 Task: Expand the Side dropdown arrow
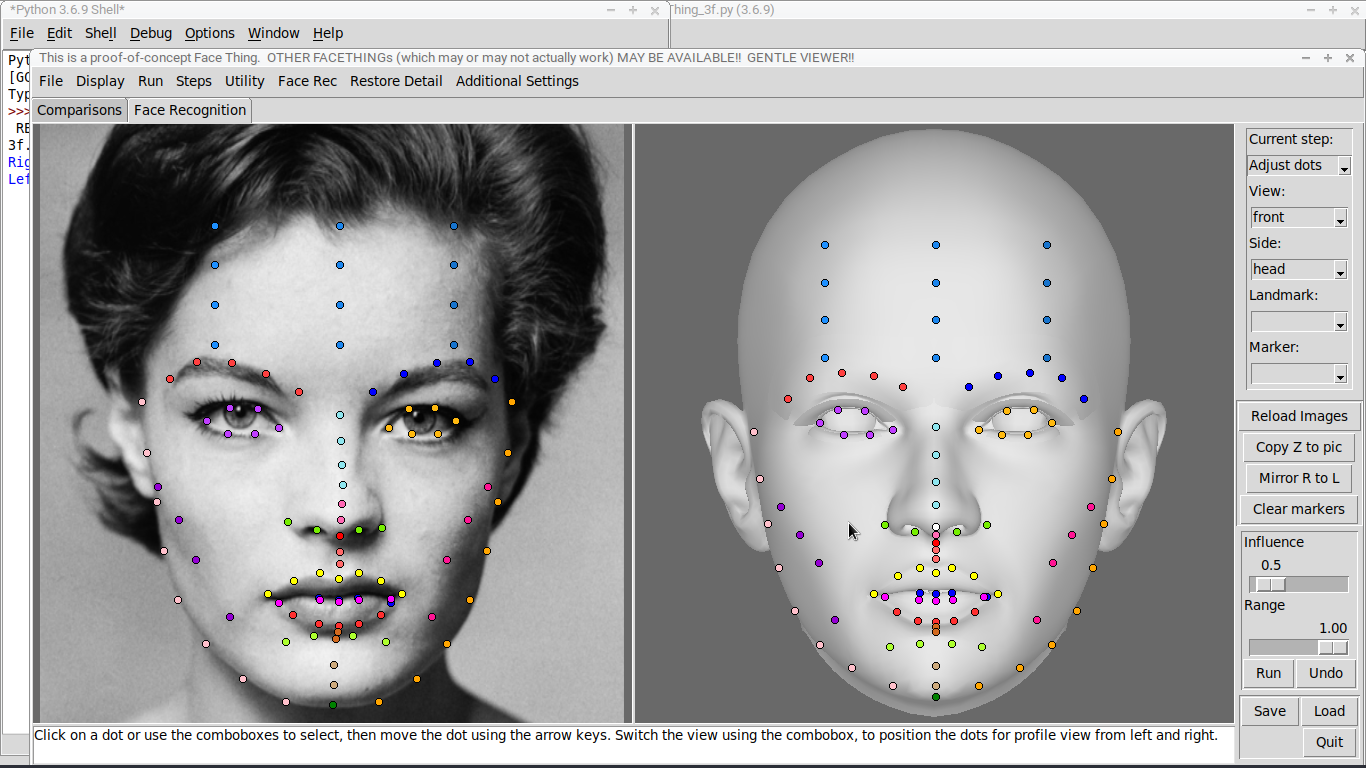pyautogui.click(x=1341, y=270)
